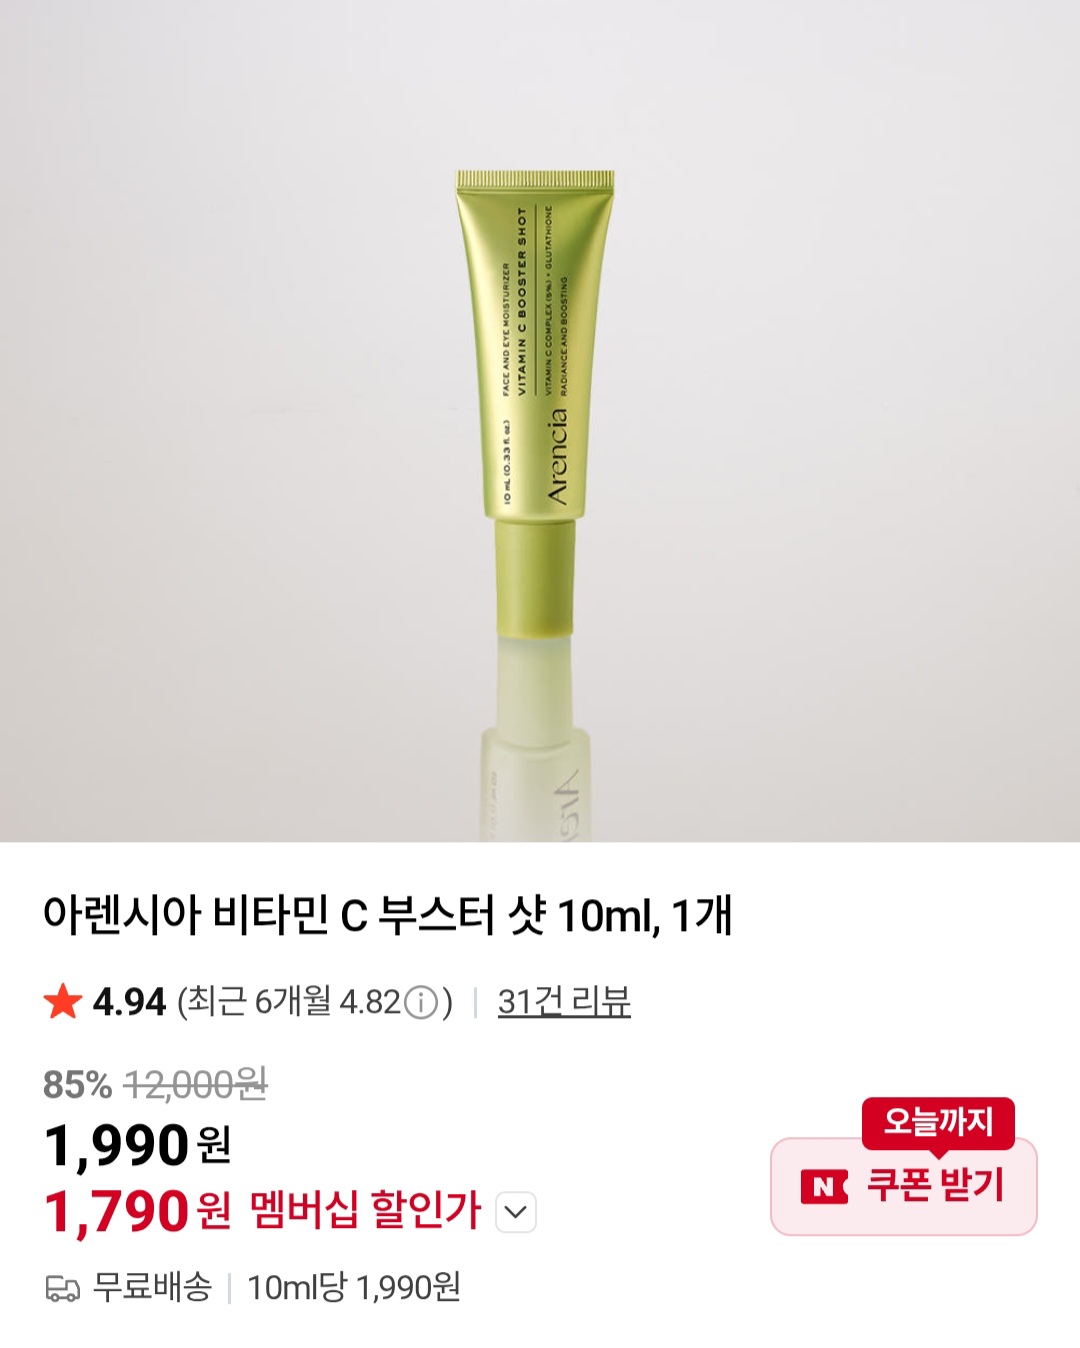Viewport: 1080px width, 1348px height.
Task: Tap the red 1,790원 membership price
Action: (x=138, y=1212)
